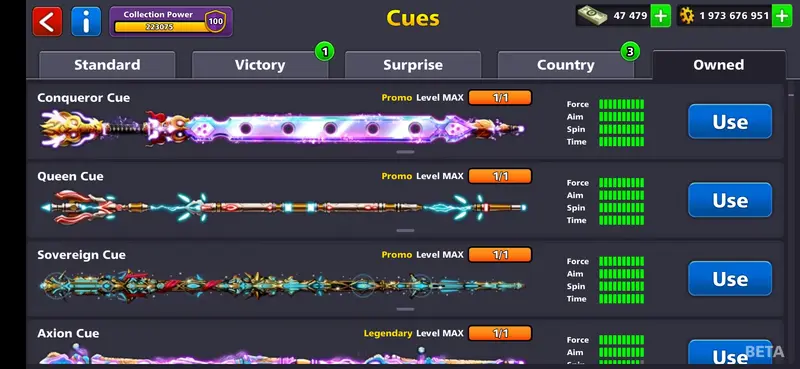This screenshot has width=800, height=369.
Task: Use the Queen Cue
Action: [730, 200]
